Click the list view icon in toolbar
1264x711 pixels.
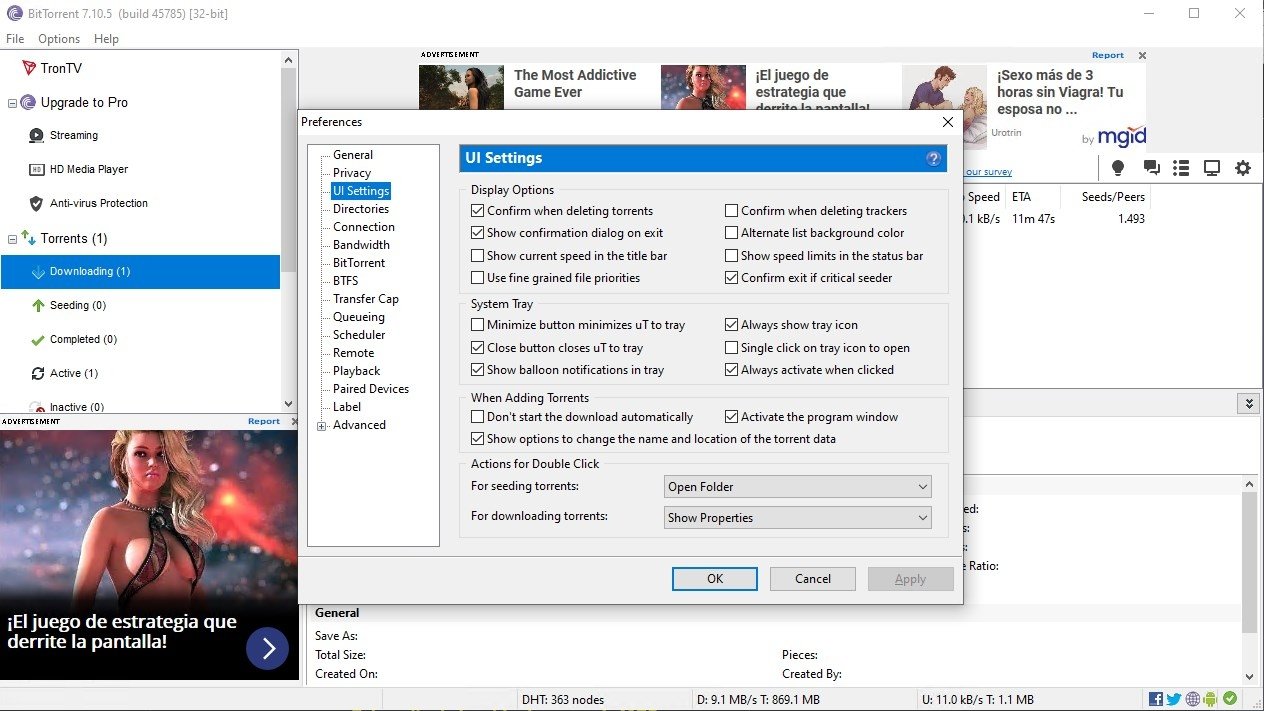point(1181,168)
